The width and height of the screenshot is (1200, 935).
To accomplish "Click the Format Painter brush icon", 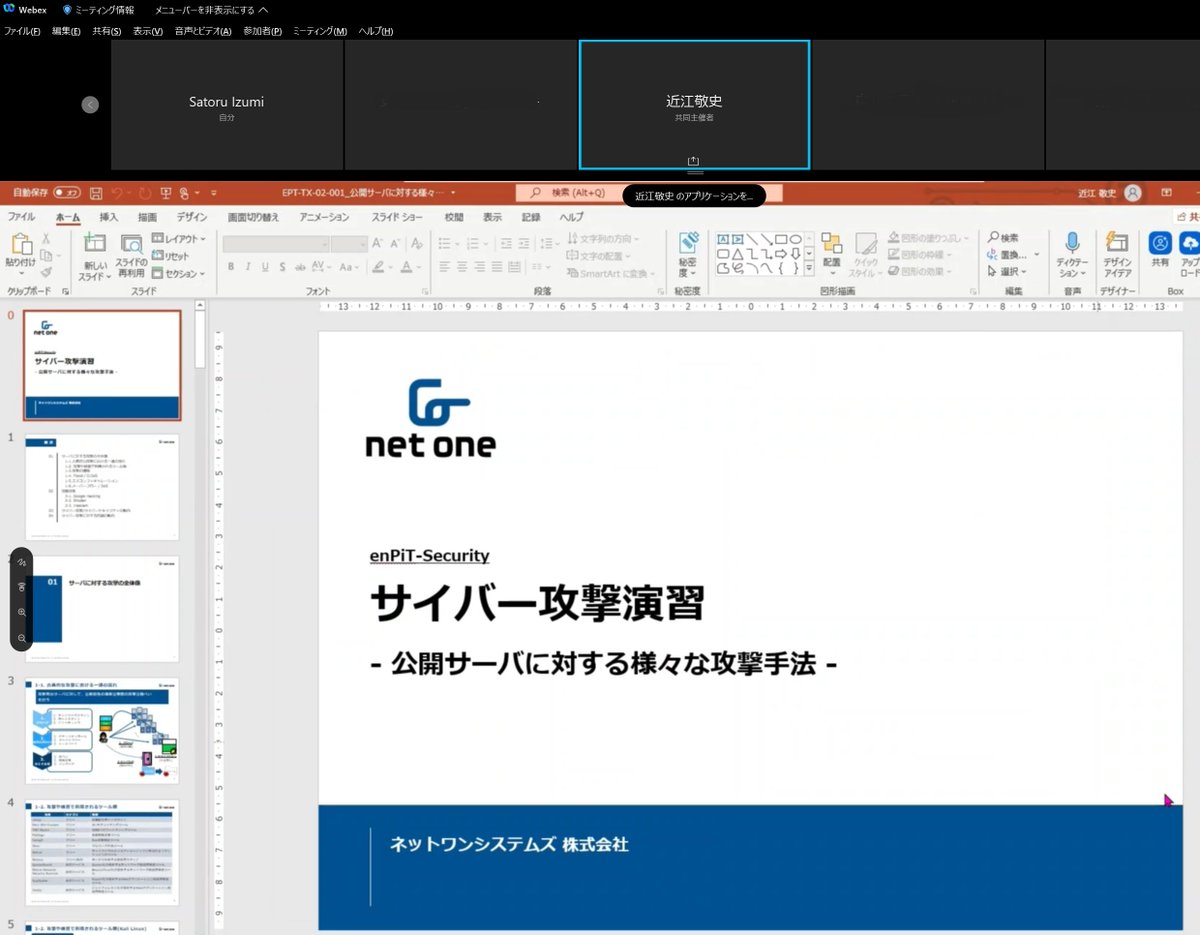I will pyautogui.click(x=46, y=272).
